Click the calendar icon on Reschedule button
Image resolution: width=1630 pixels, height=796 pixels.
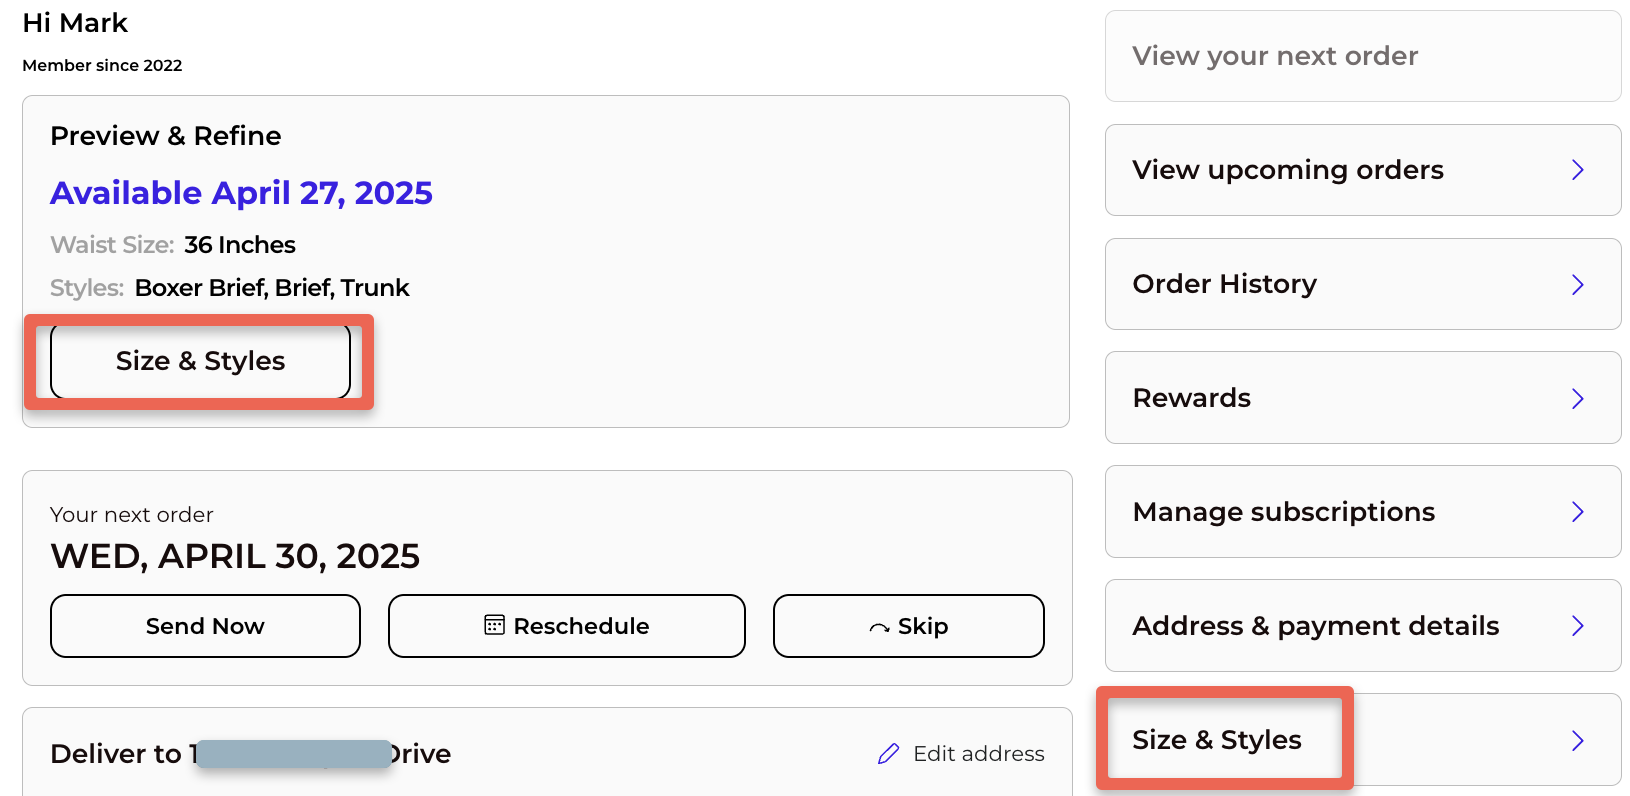(494, 625)
